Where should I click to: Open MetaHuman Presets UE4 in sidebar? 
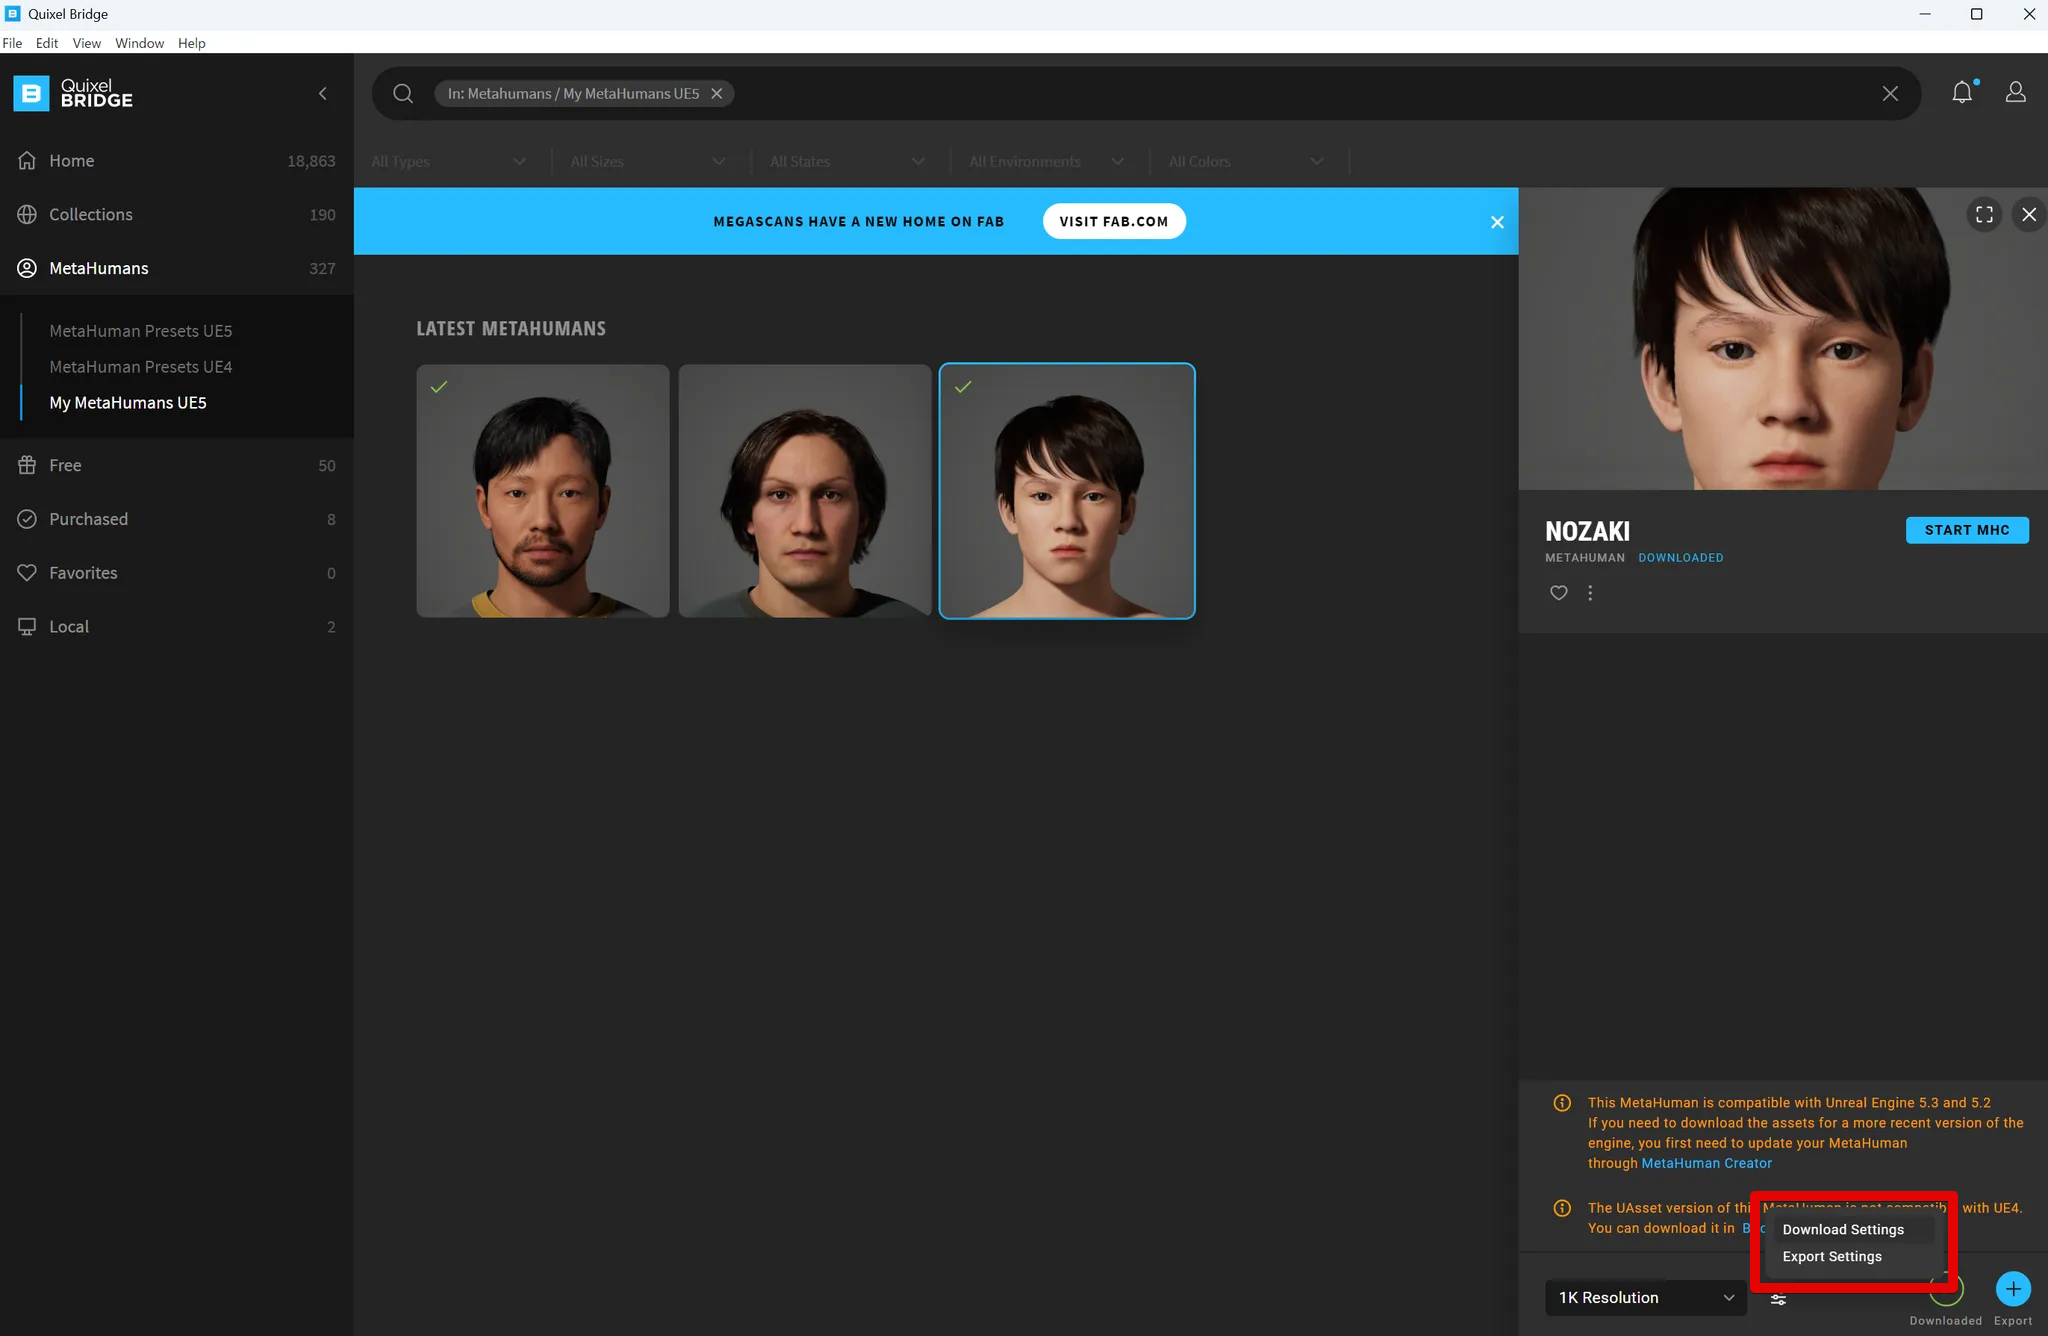pos(141,367)
